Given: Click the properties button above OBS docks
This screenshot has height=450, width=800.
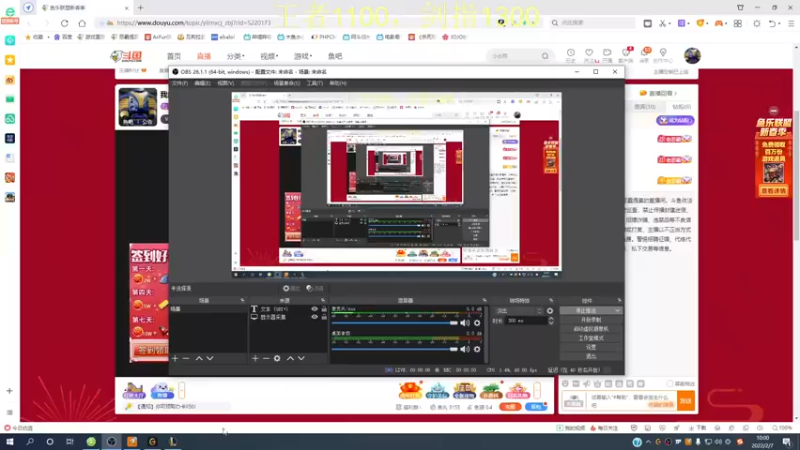Looking at the screenshot, I should tap(292, 289).
